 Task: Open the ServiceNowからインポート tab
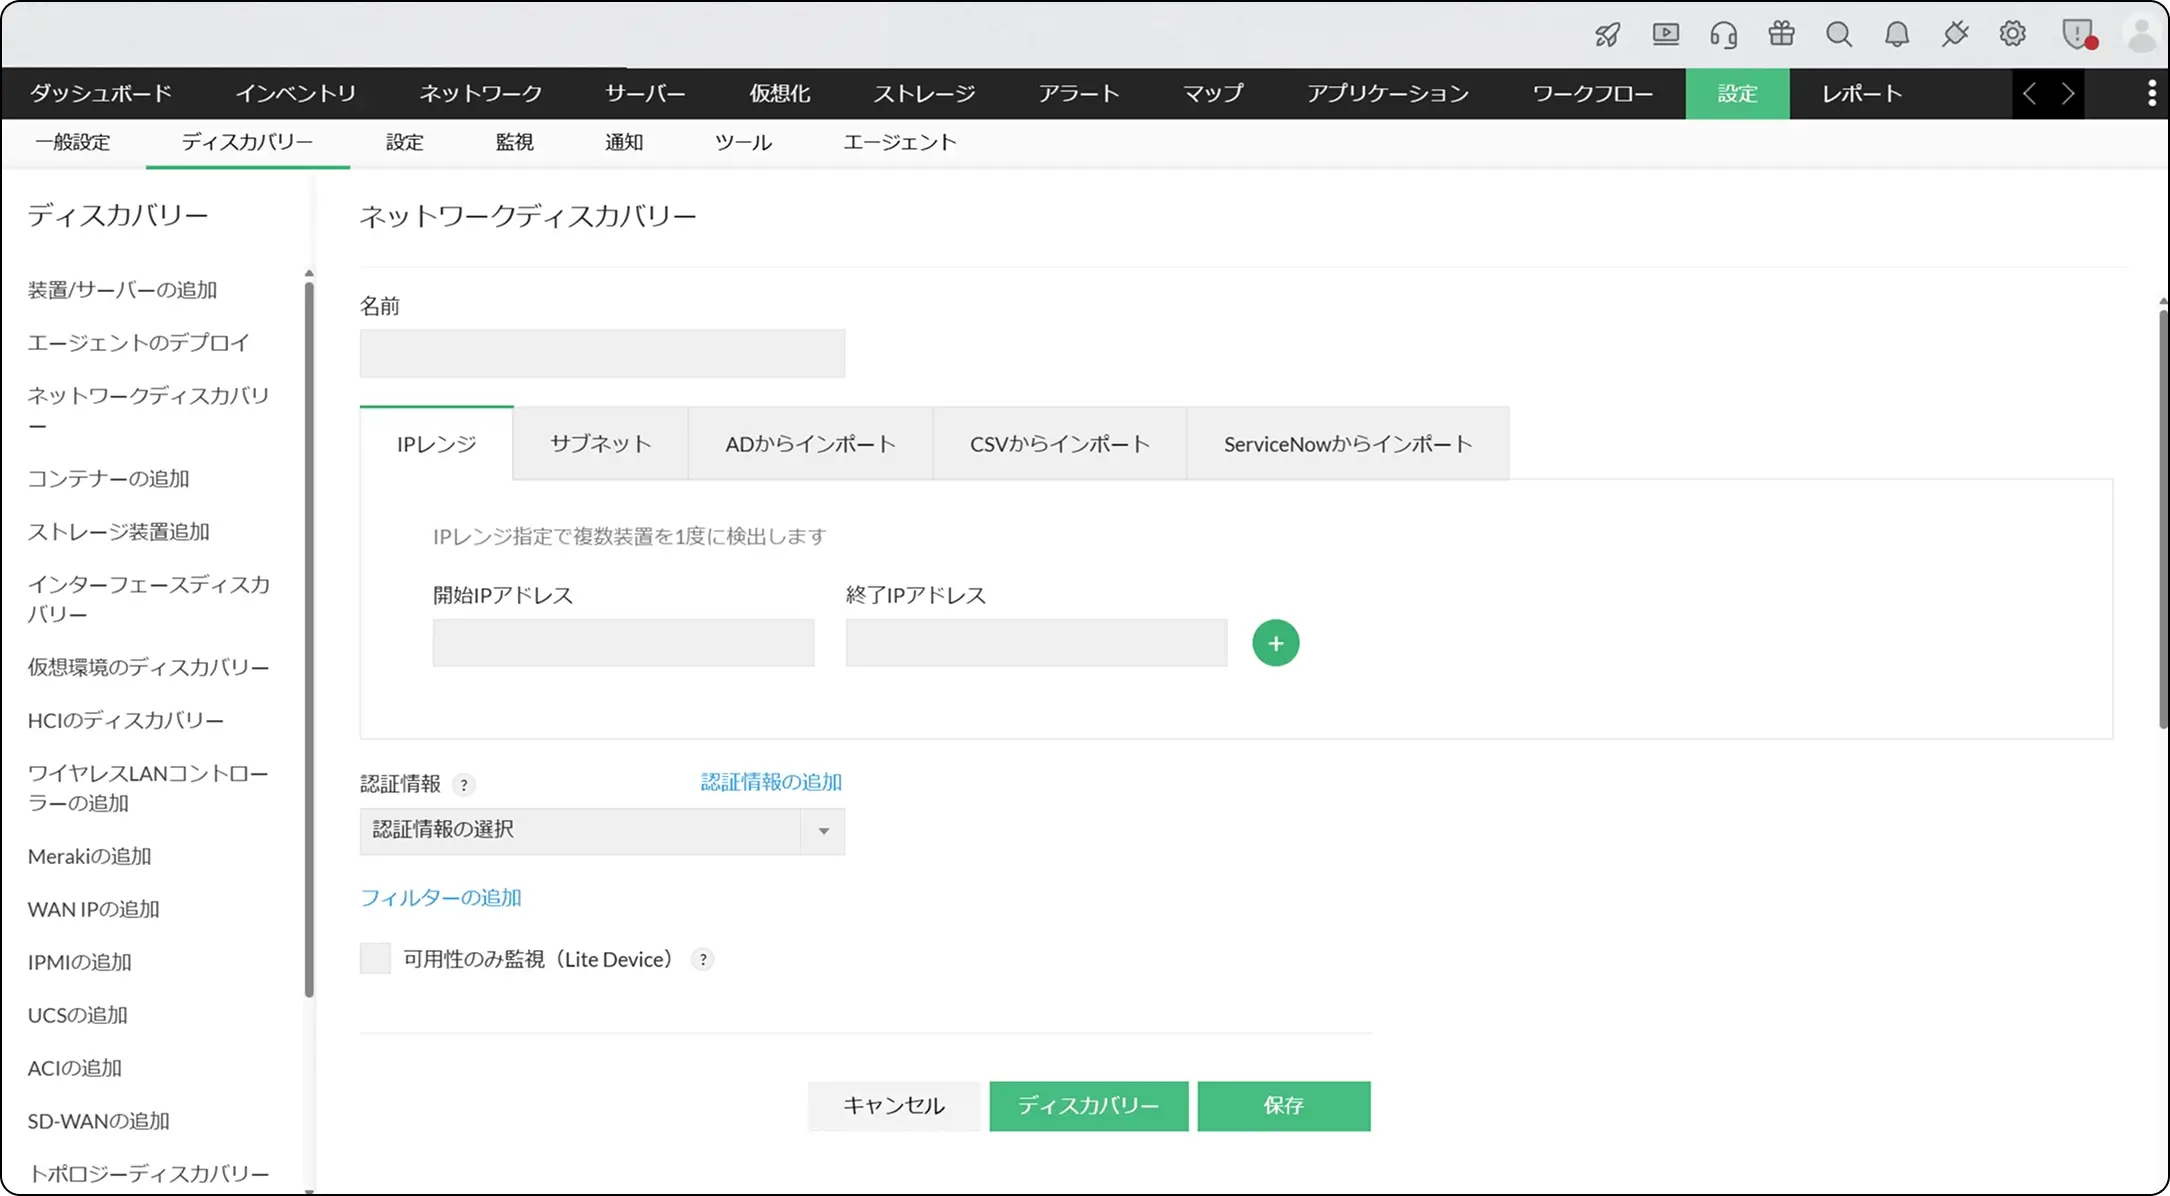1348,444
